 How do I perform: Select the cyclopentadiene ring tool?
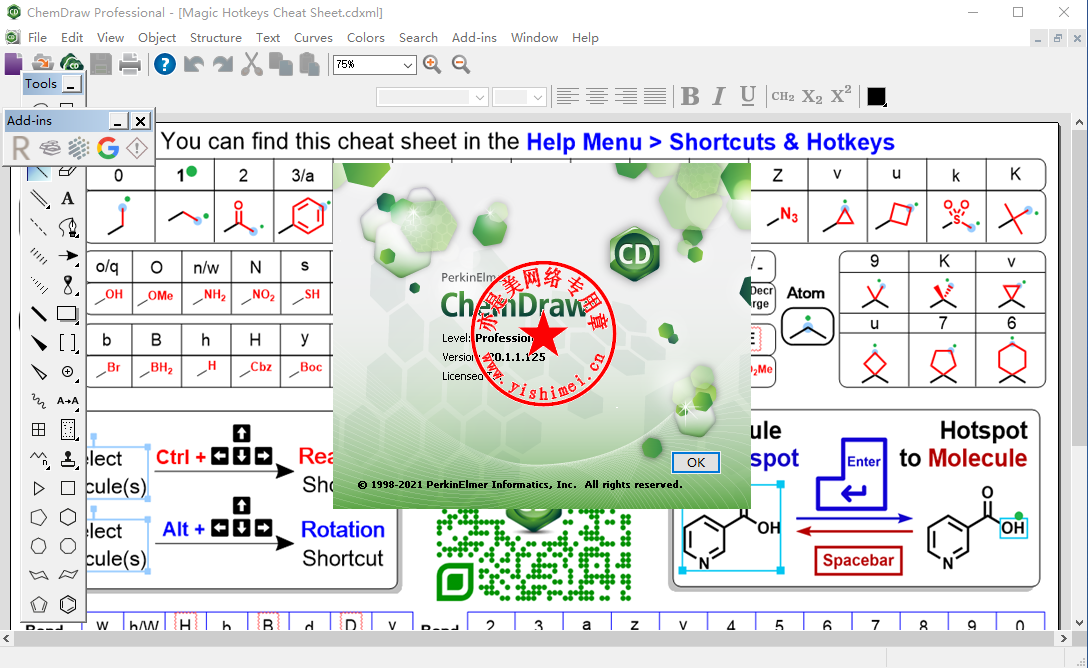pos(38,604)
